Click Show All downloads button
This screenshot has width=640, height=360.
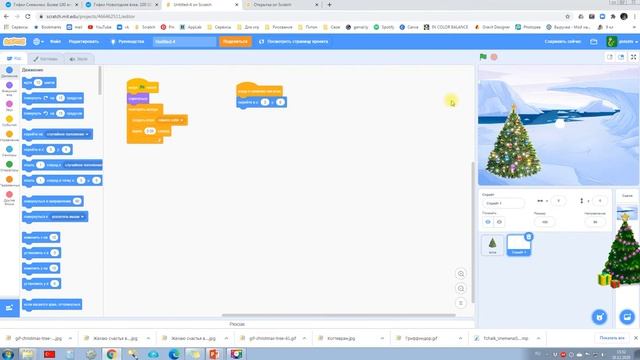(x=612, y=338)
